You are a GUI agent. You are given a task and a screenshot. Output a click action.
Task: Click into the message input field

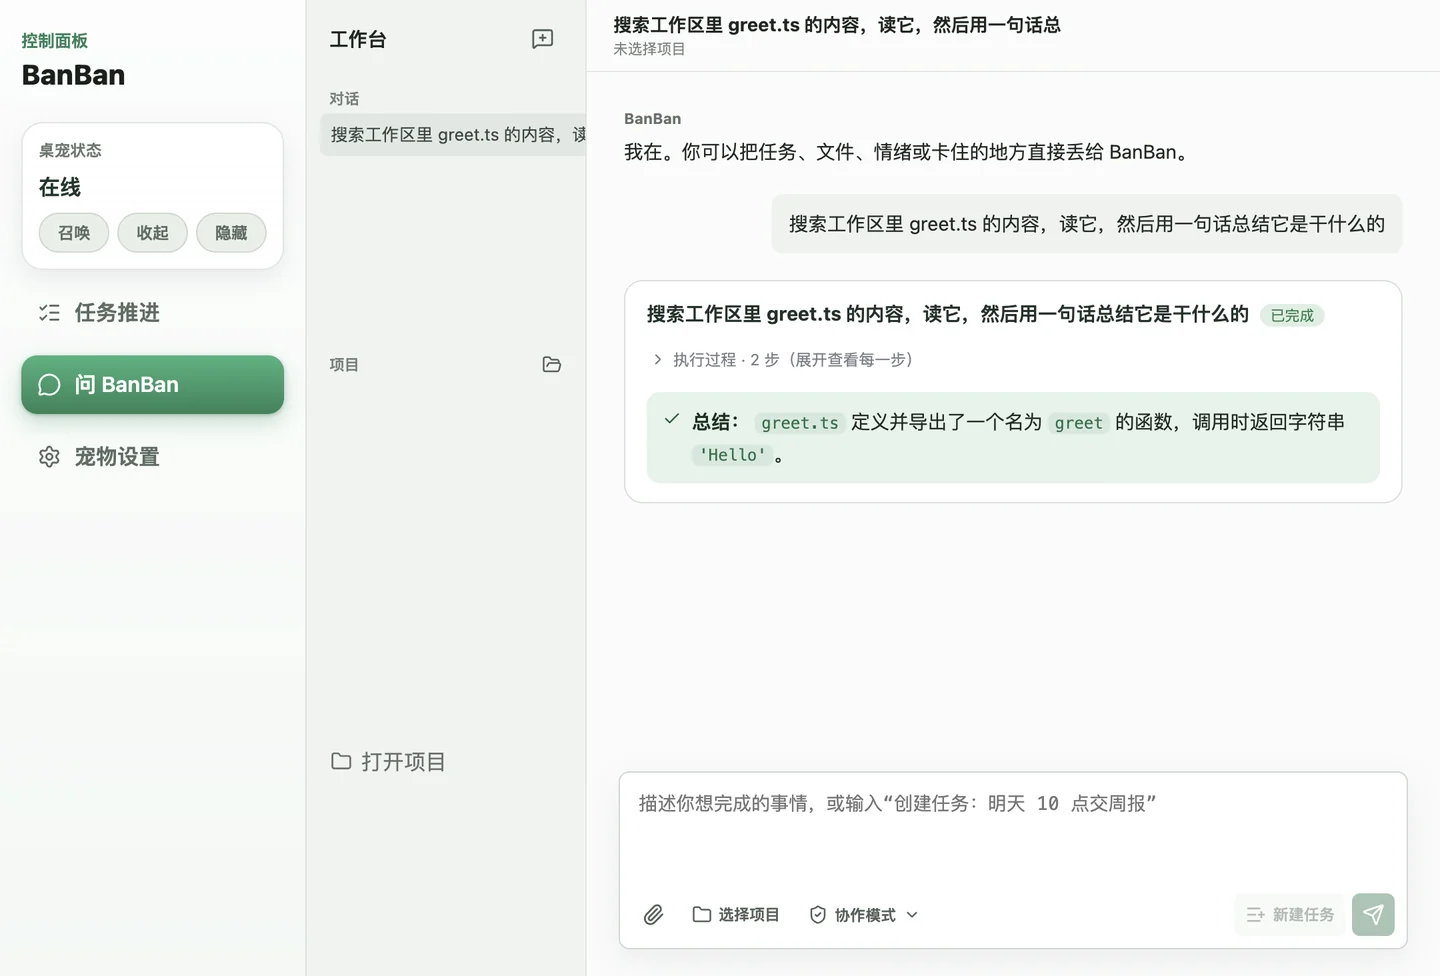click(x=1012, y=828)
